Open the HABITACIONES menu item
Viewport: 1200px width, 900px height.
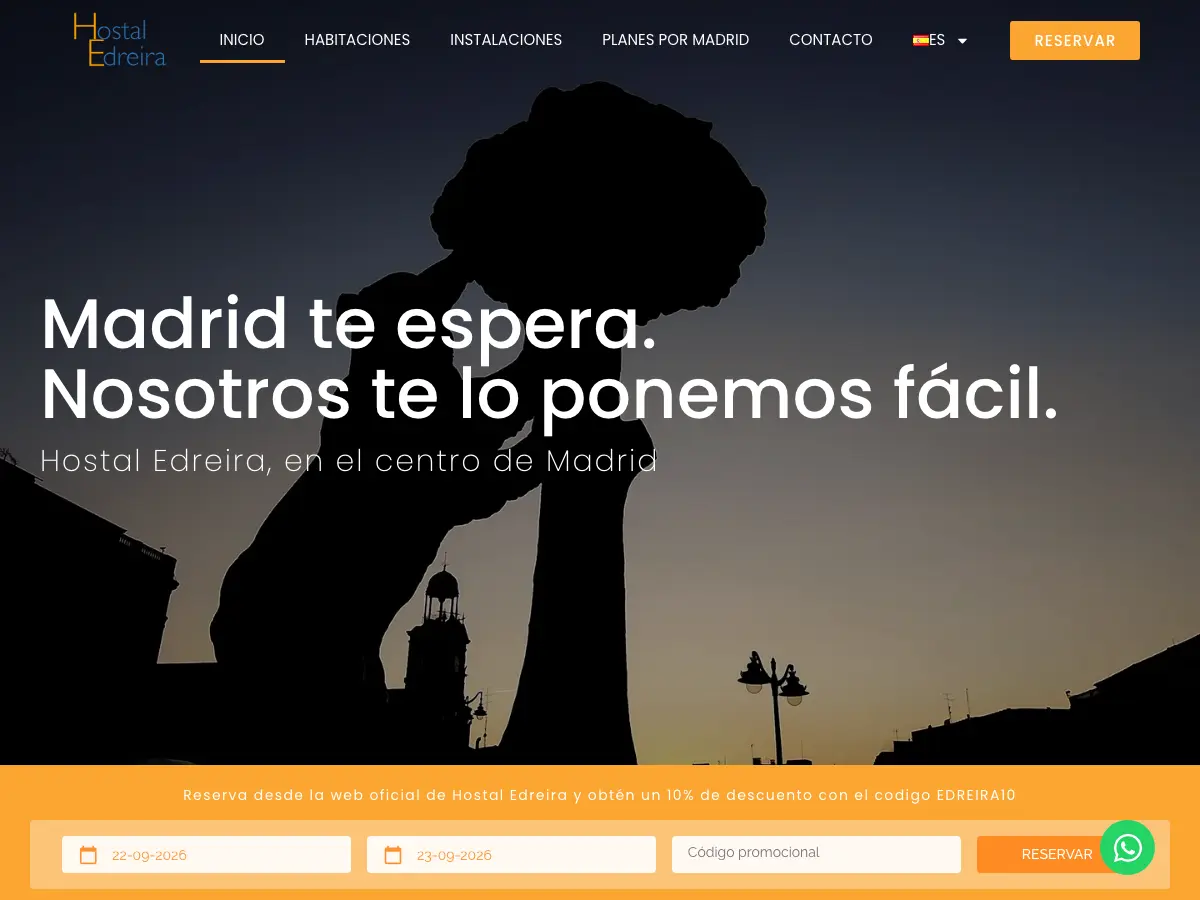pyautogui.click(x=357, y=40)
